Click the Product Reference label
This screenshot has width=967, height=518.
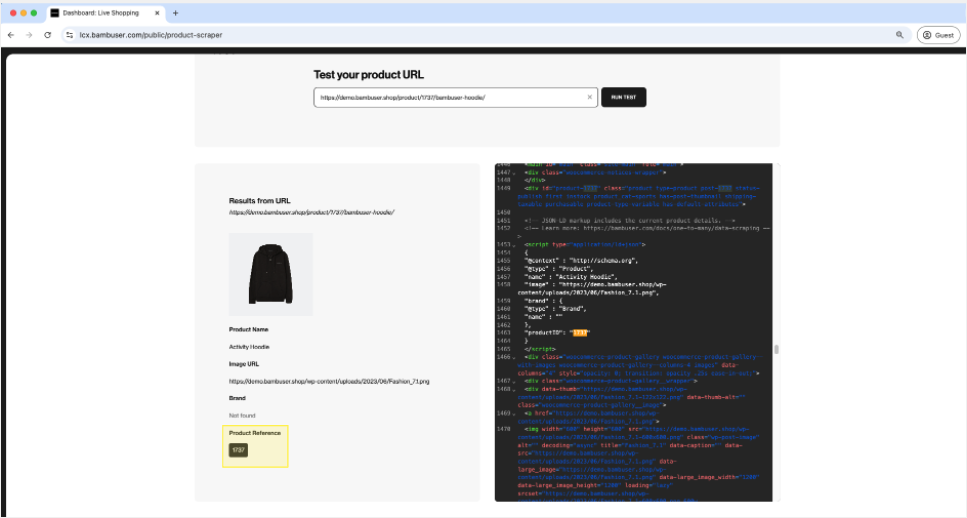[255, 433]
